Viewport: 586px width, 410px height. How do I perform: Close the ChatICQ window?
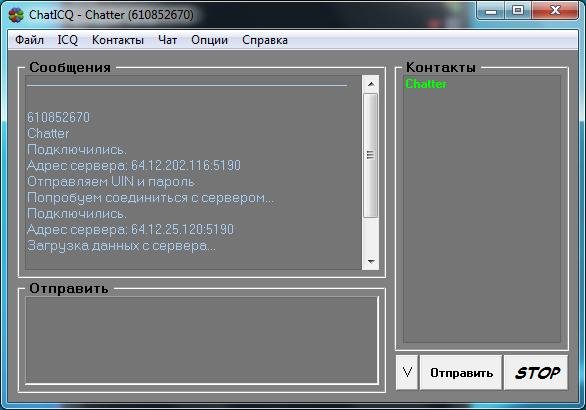[555, 11]
